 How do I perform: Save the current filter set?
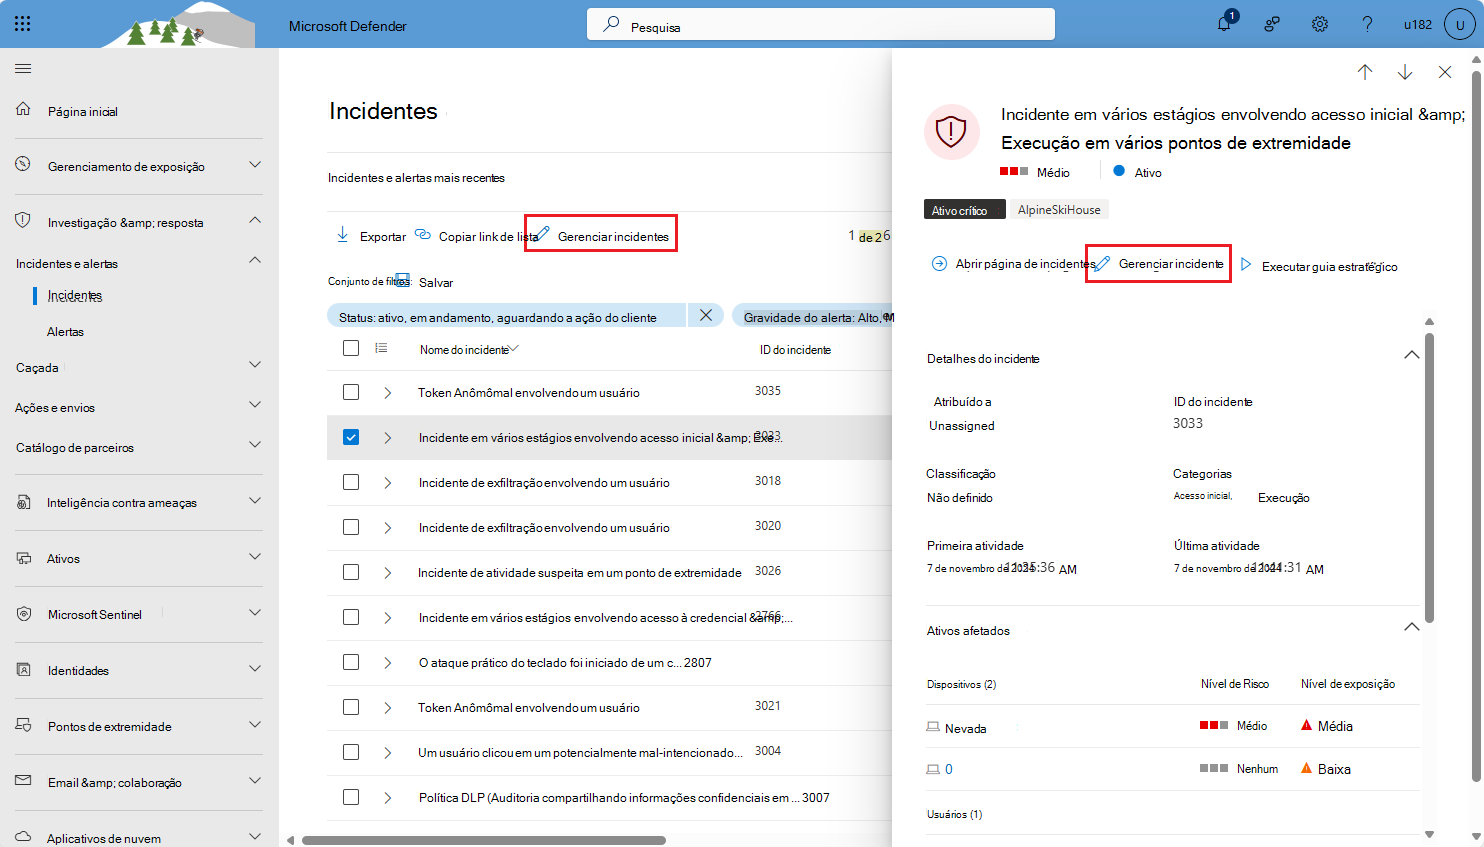437,282
